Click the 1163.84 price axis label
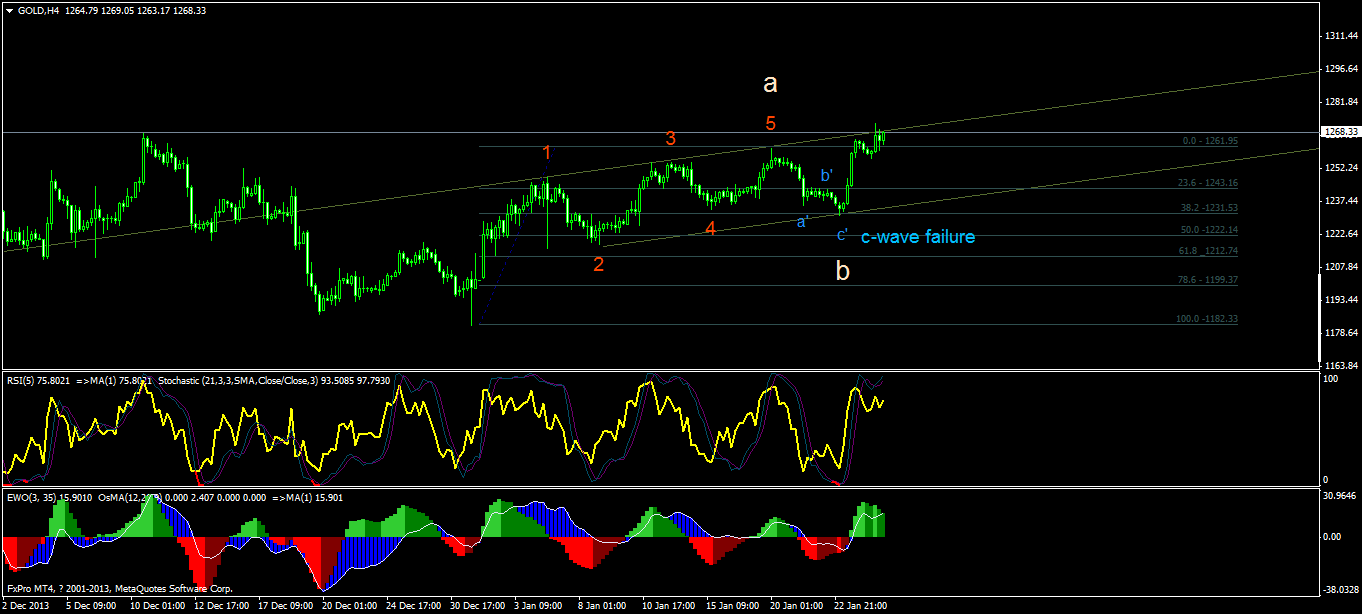Image resolution: width=1362 pixels, height=614 pixels. tap(1340, 366)
